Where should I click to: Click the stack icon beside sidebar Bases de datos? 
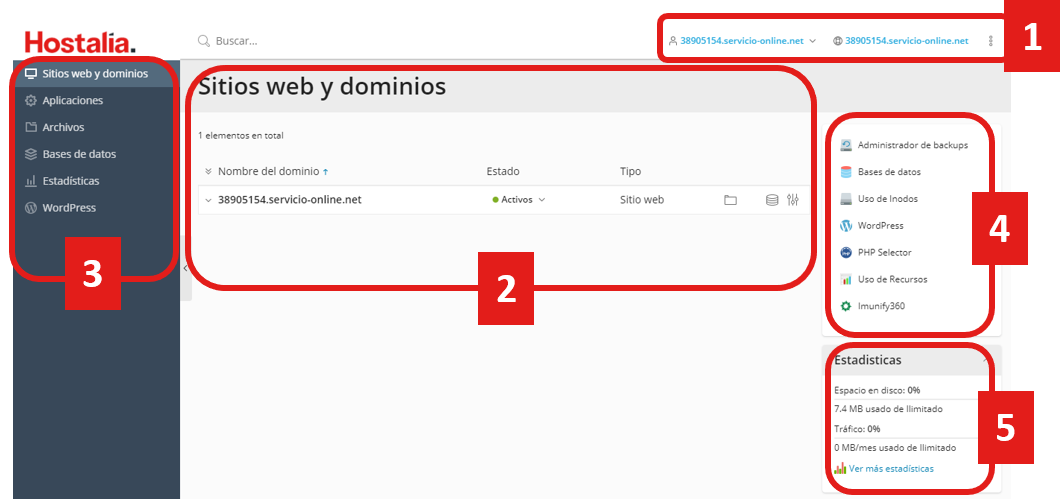[x=30, y=154]
